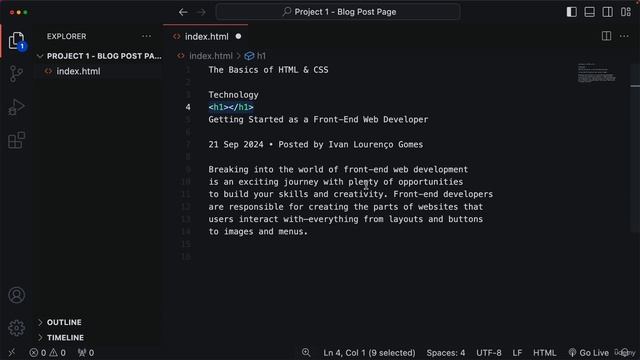The image size is (640, 360).
Task: Open Explorer views and more actions menu
Action: [x=147, y=36]
